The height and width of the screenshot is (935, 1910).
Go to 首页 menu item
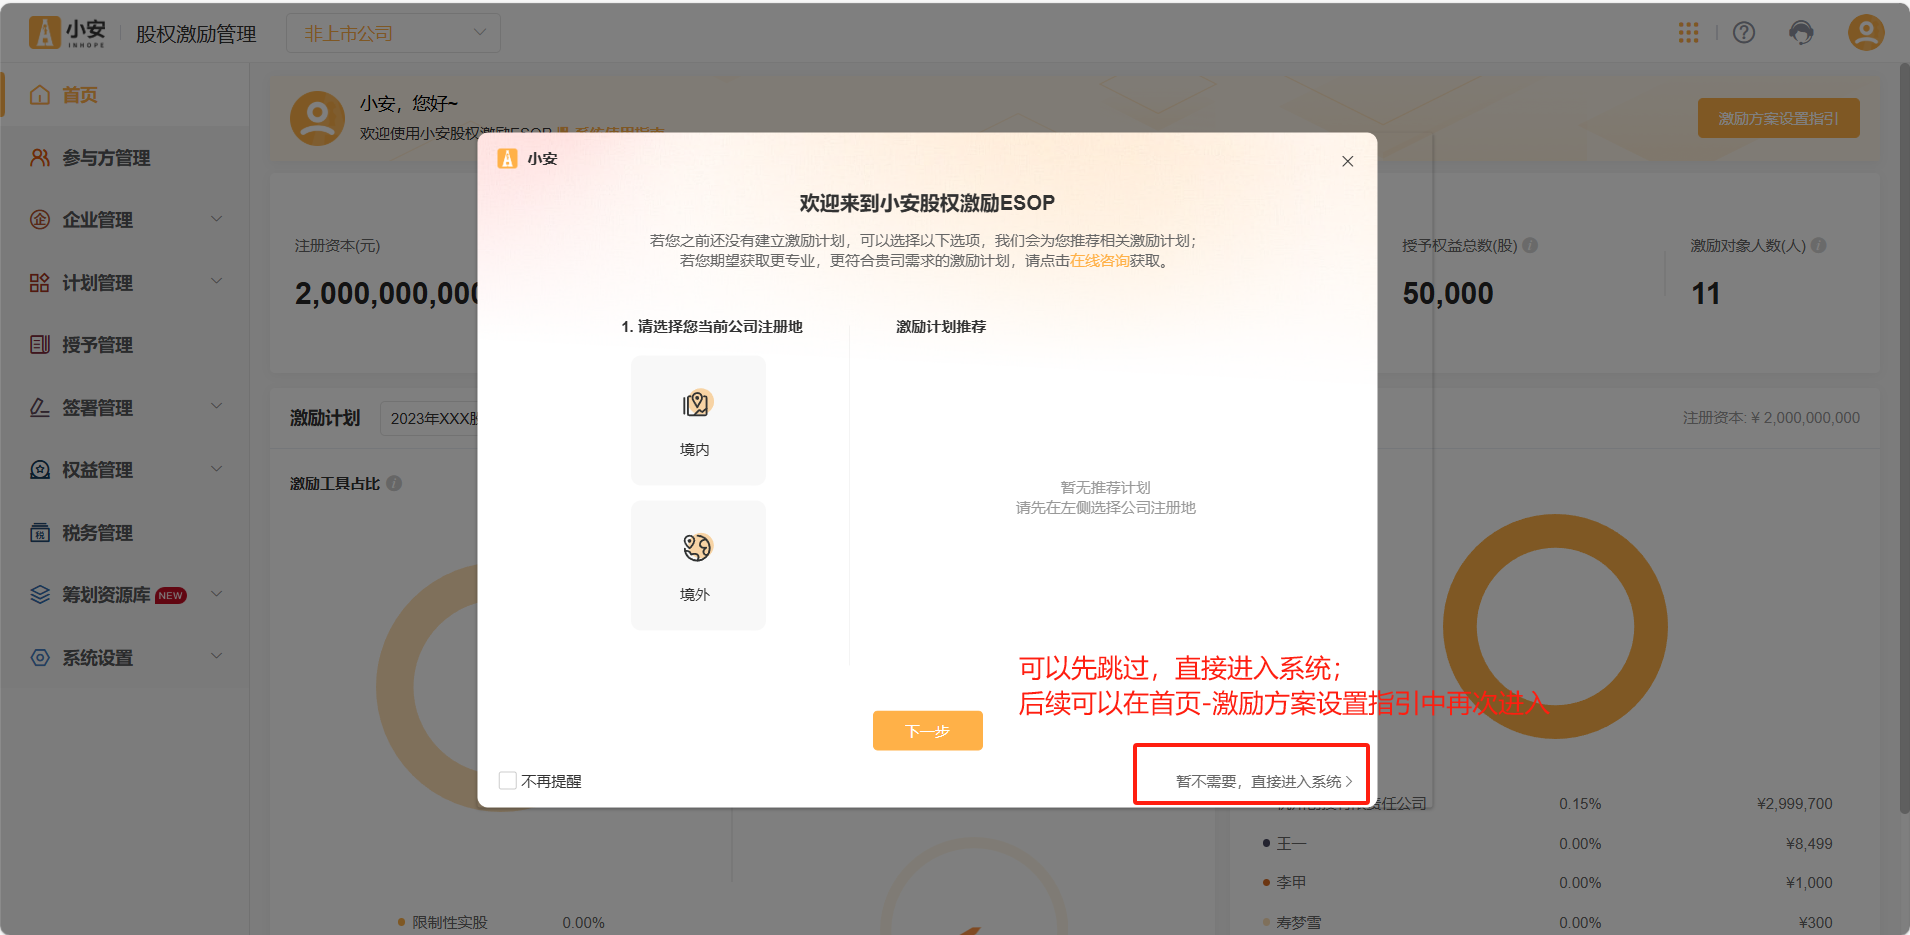click(x=124, y=95)
